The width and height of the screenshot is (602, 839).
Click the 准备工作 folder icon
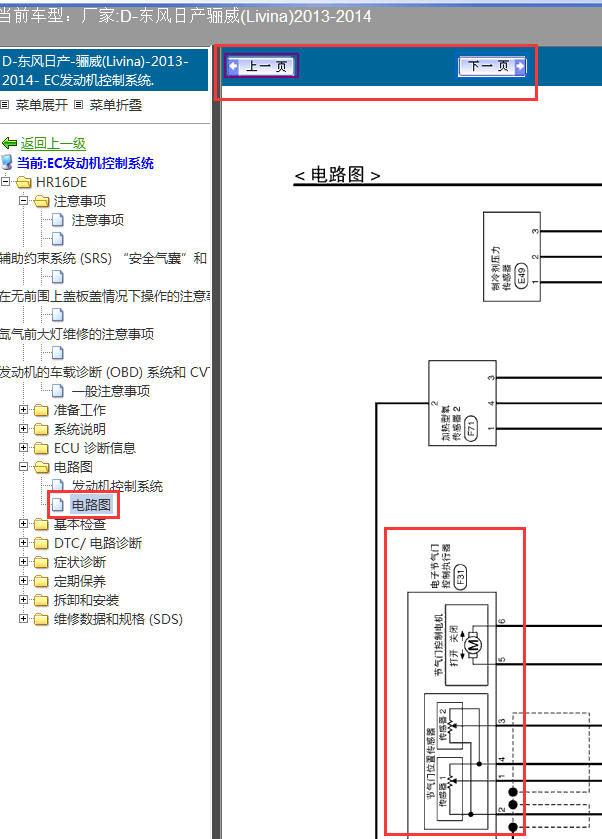click(41, 410)
